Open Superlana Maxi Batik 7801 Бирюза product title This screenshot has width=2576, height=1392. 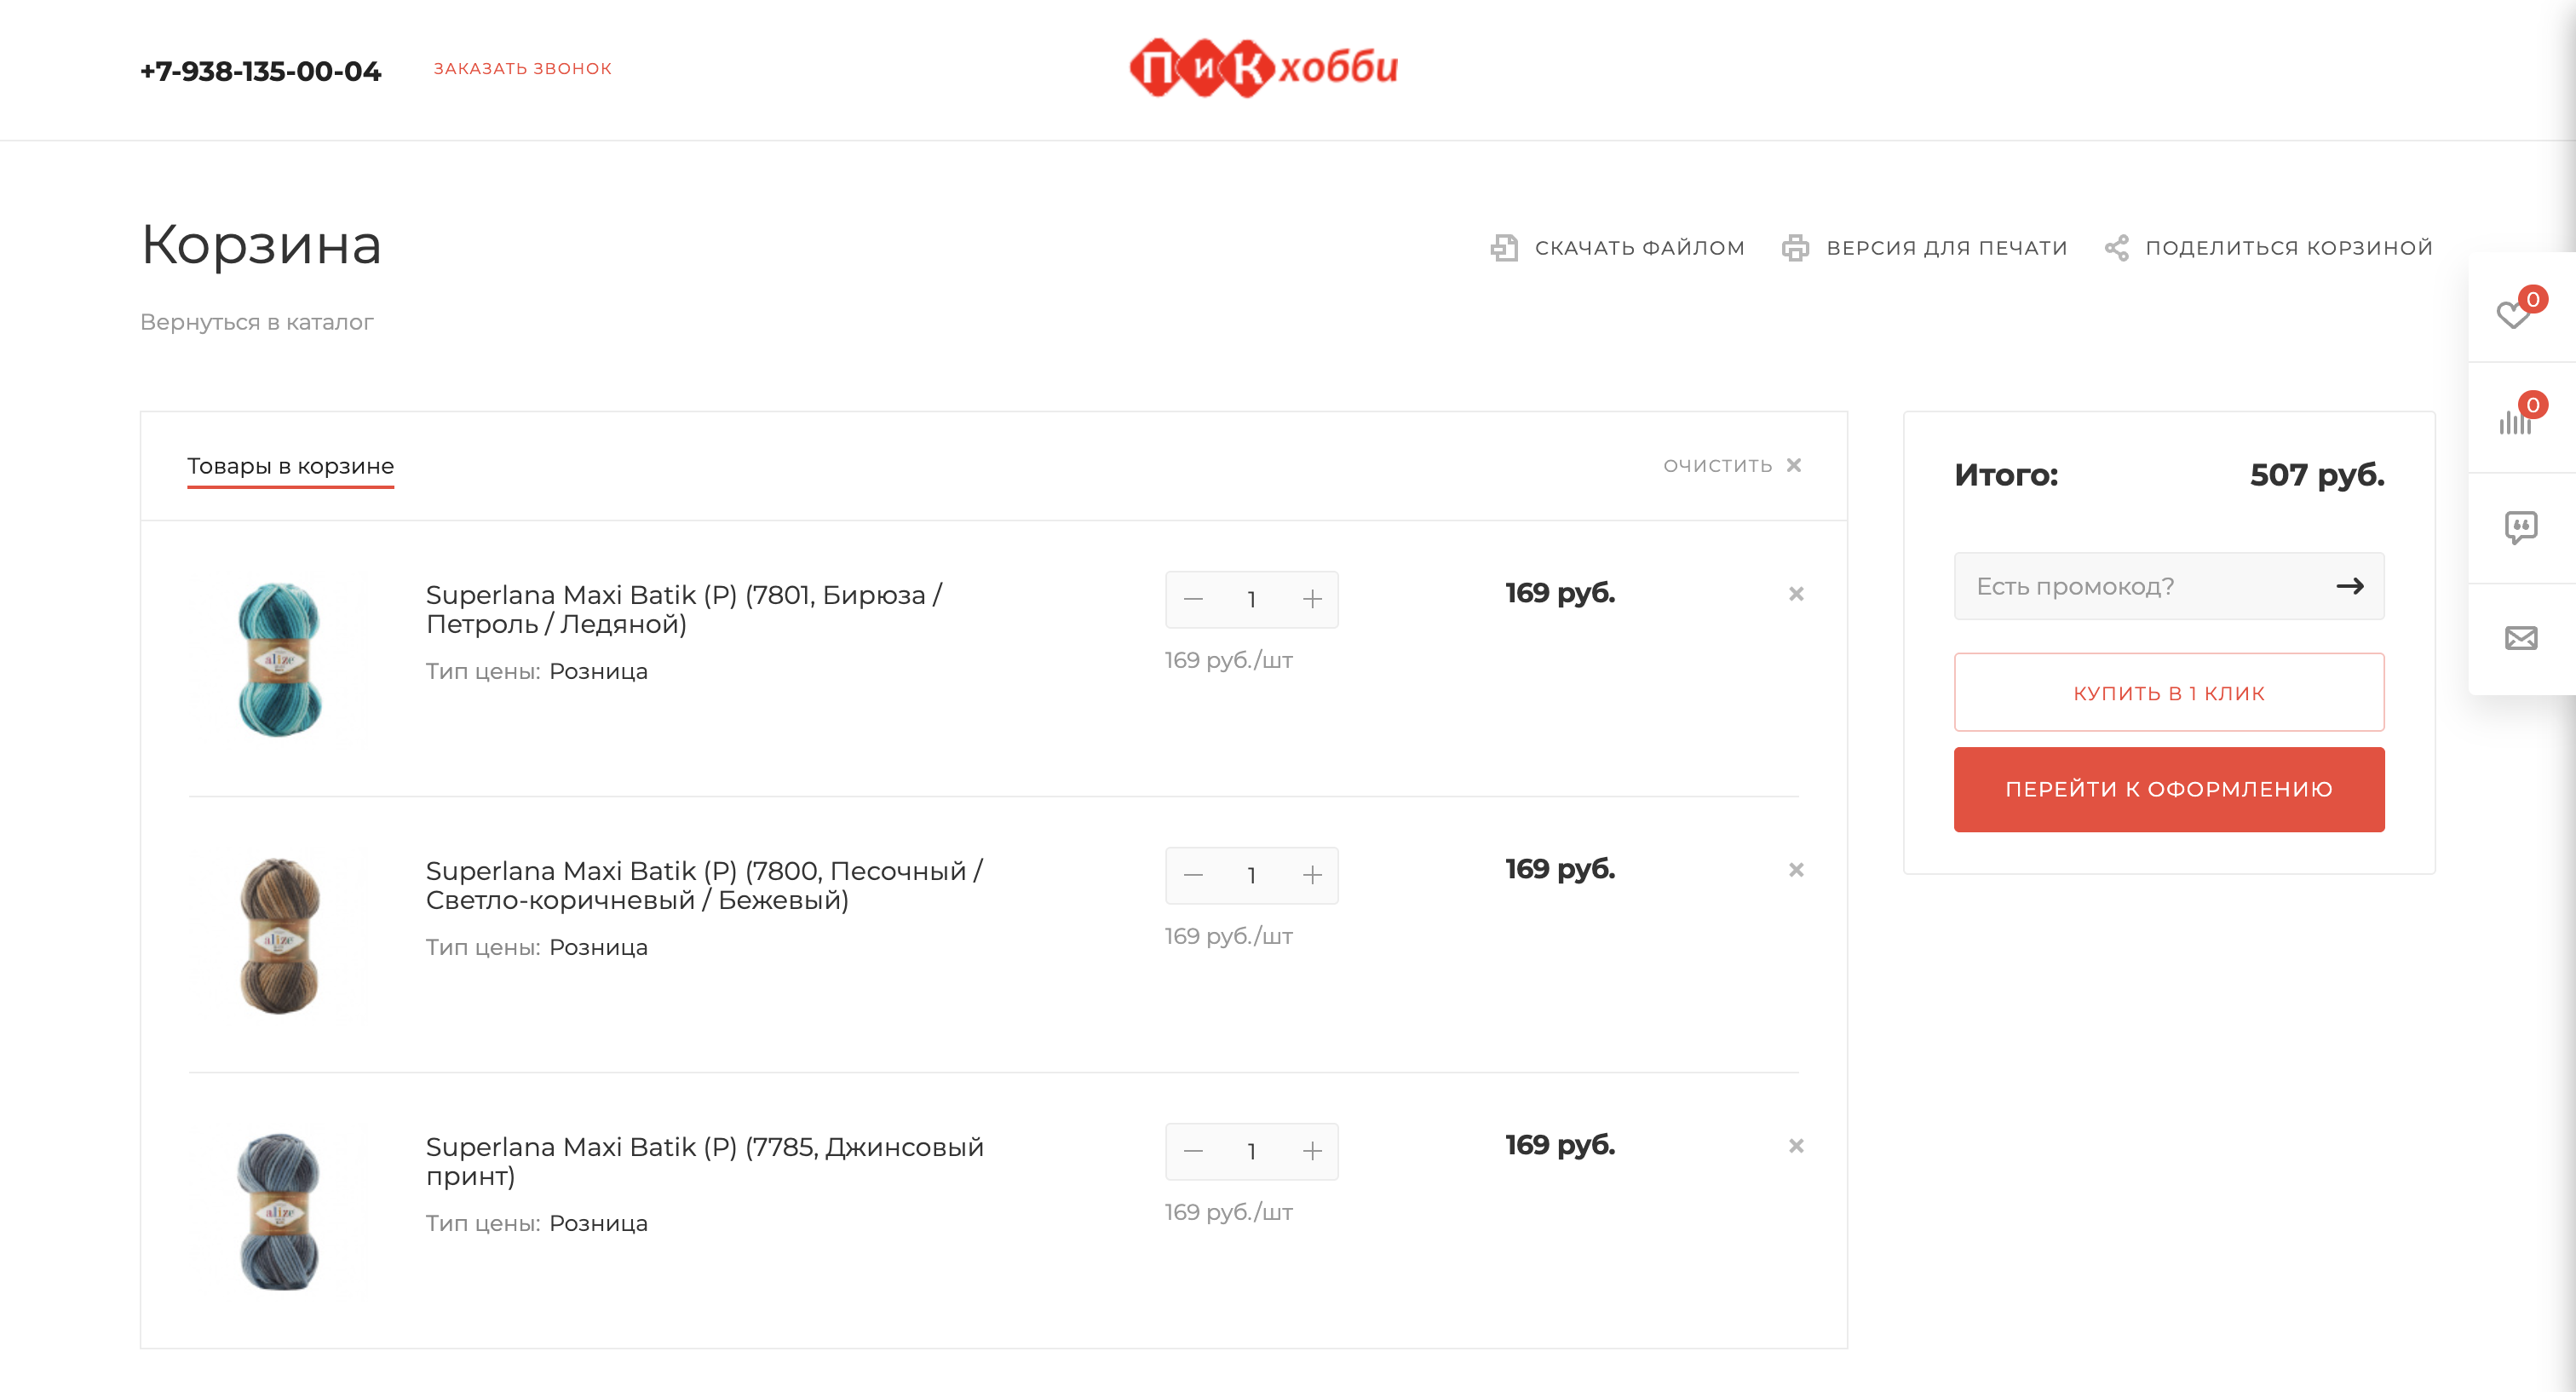click(684, 609)
